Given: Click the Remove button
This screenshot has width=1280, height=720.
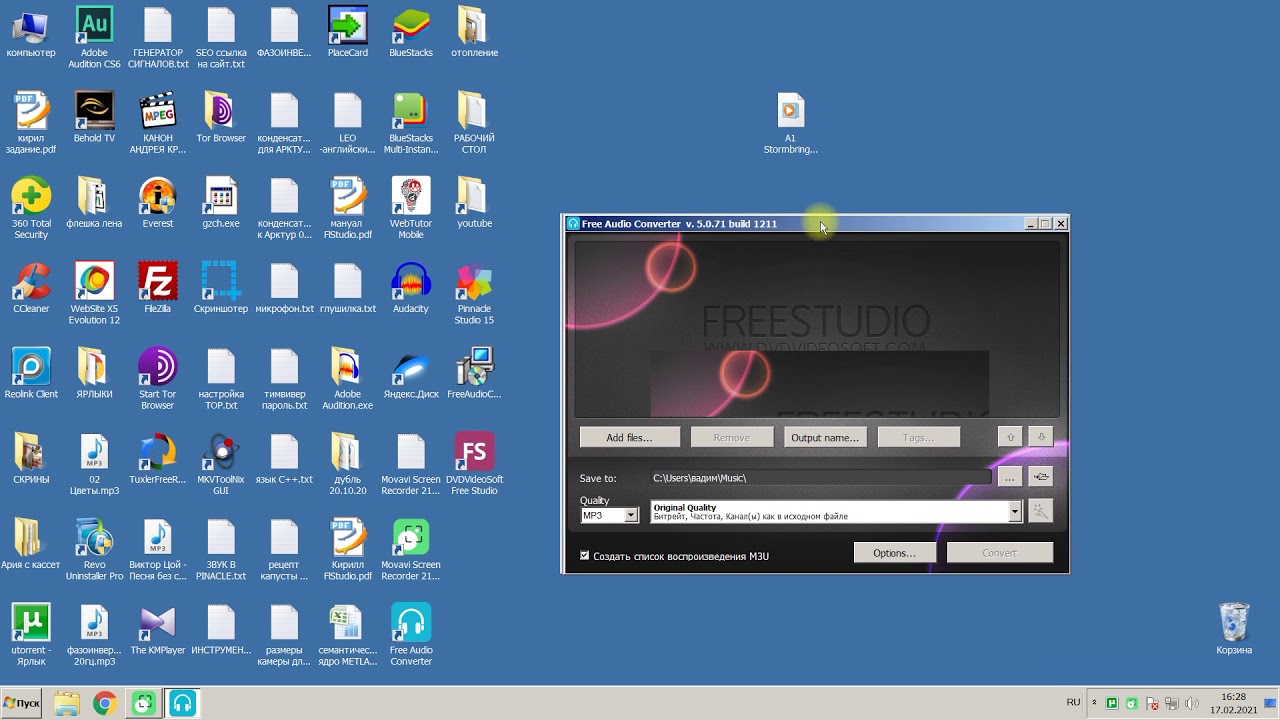Looking at the screenshot, I should [x=732, y=437].
